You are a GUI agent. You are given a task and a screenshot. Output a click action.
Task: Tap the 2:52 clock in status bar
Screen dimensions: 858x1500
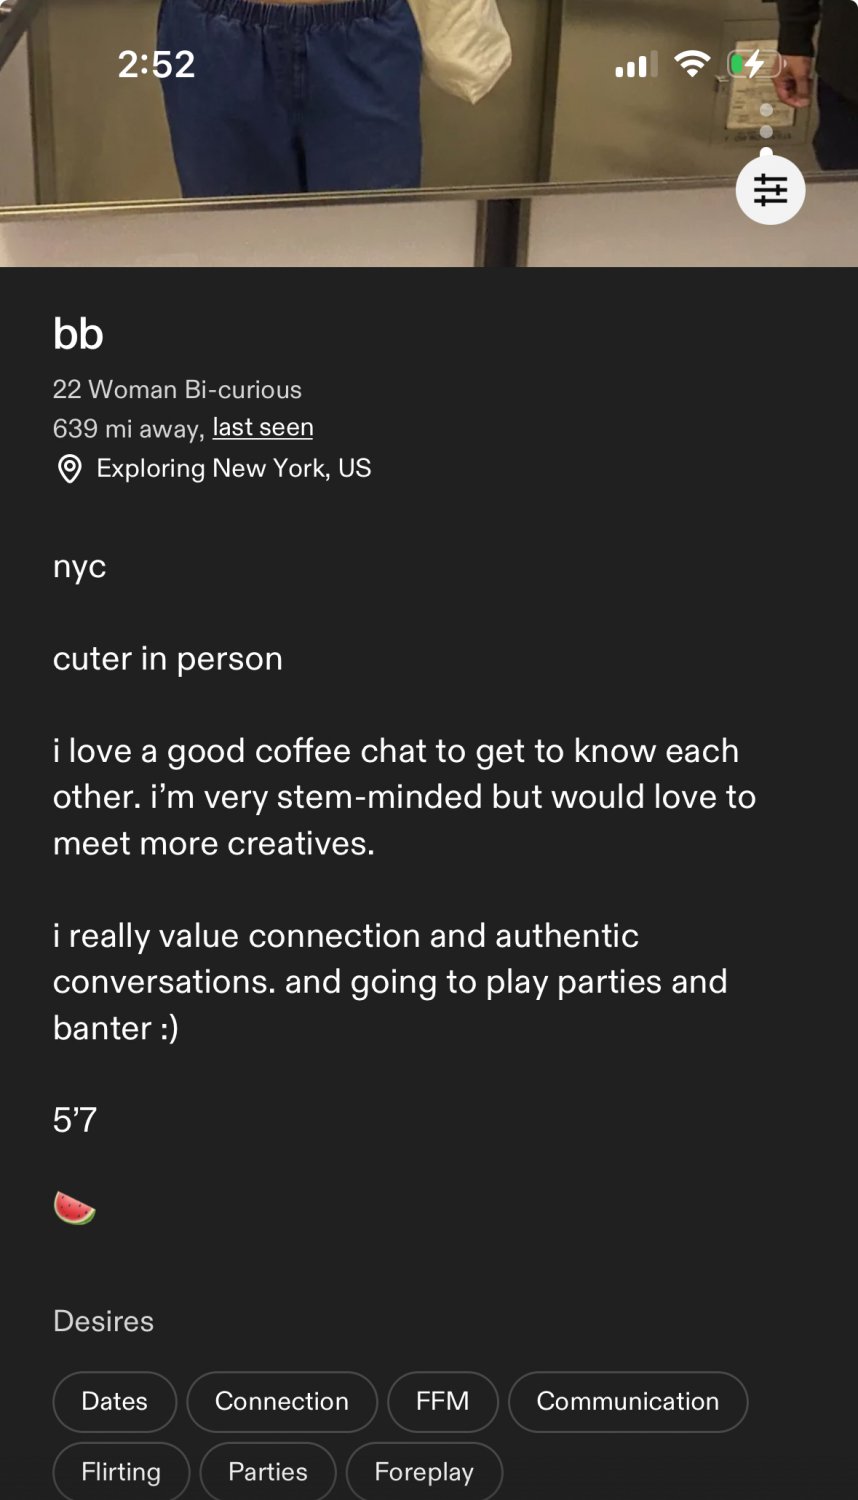pos(156,65)
